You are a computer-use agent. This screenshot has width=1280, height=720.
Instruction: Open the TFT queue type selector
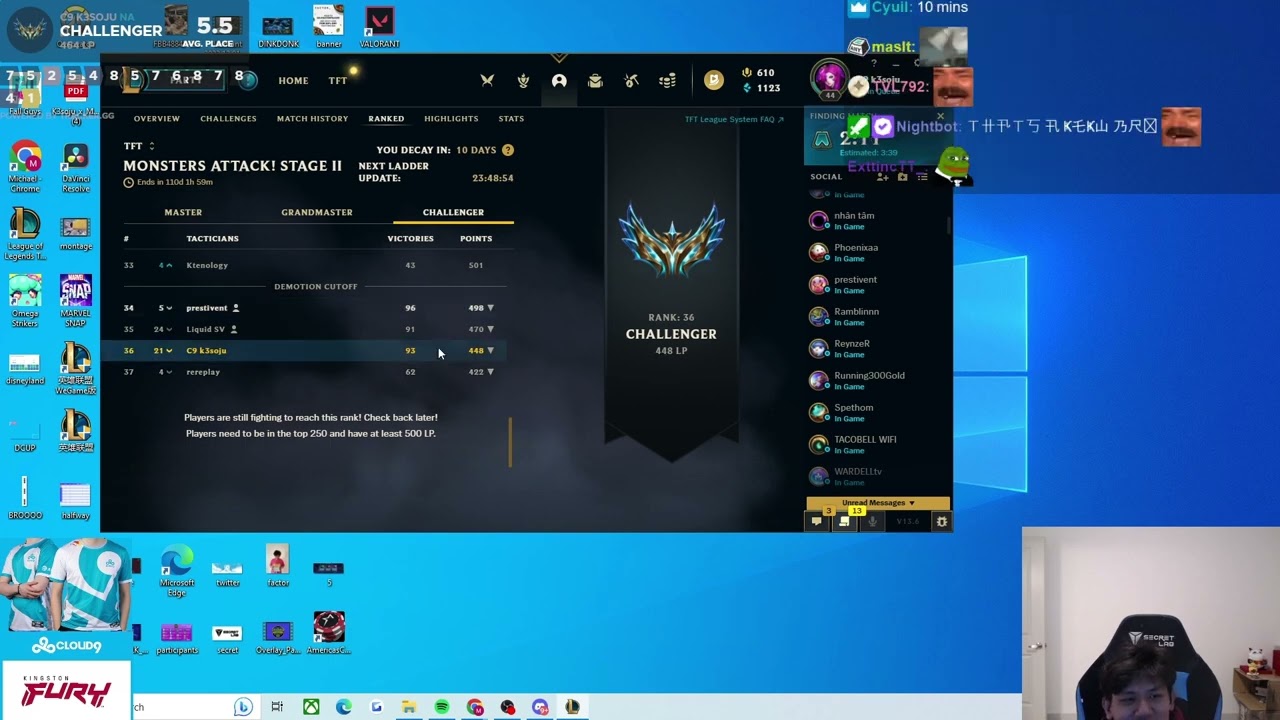(139, 146)
